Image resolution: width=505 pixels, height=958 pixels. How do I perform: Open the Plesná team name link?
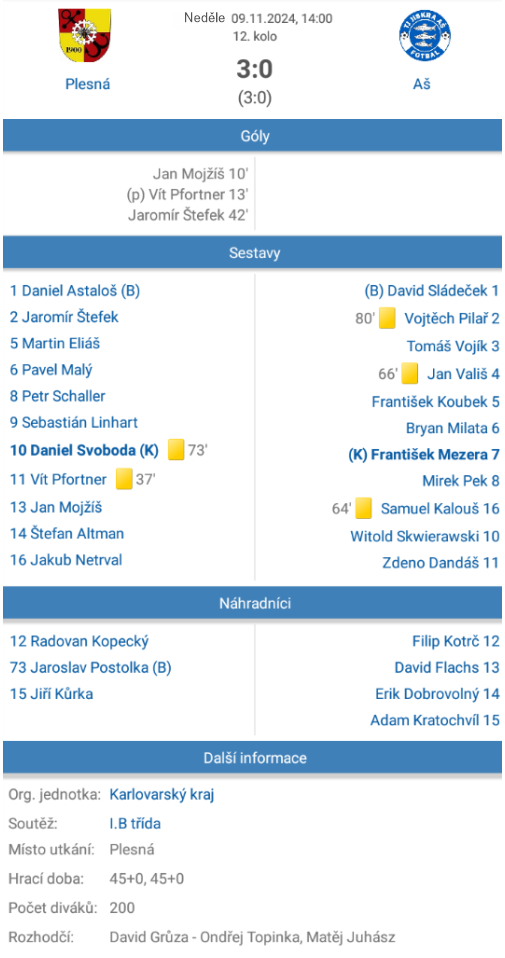[88, 84]
